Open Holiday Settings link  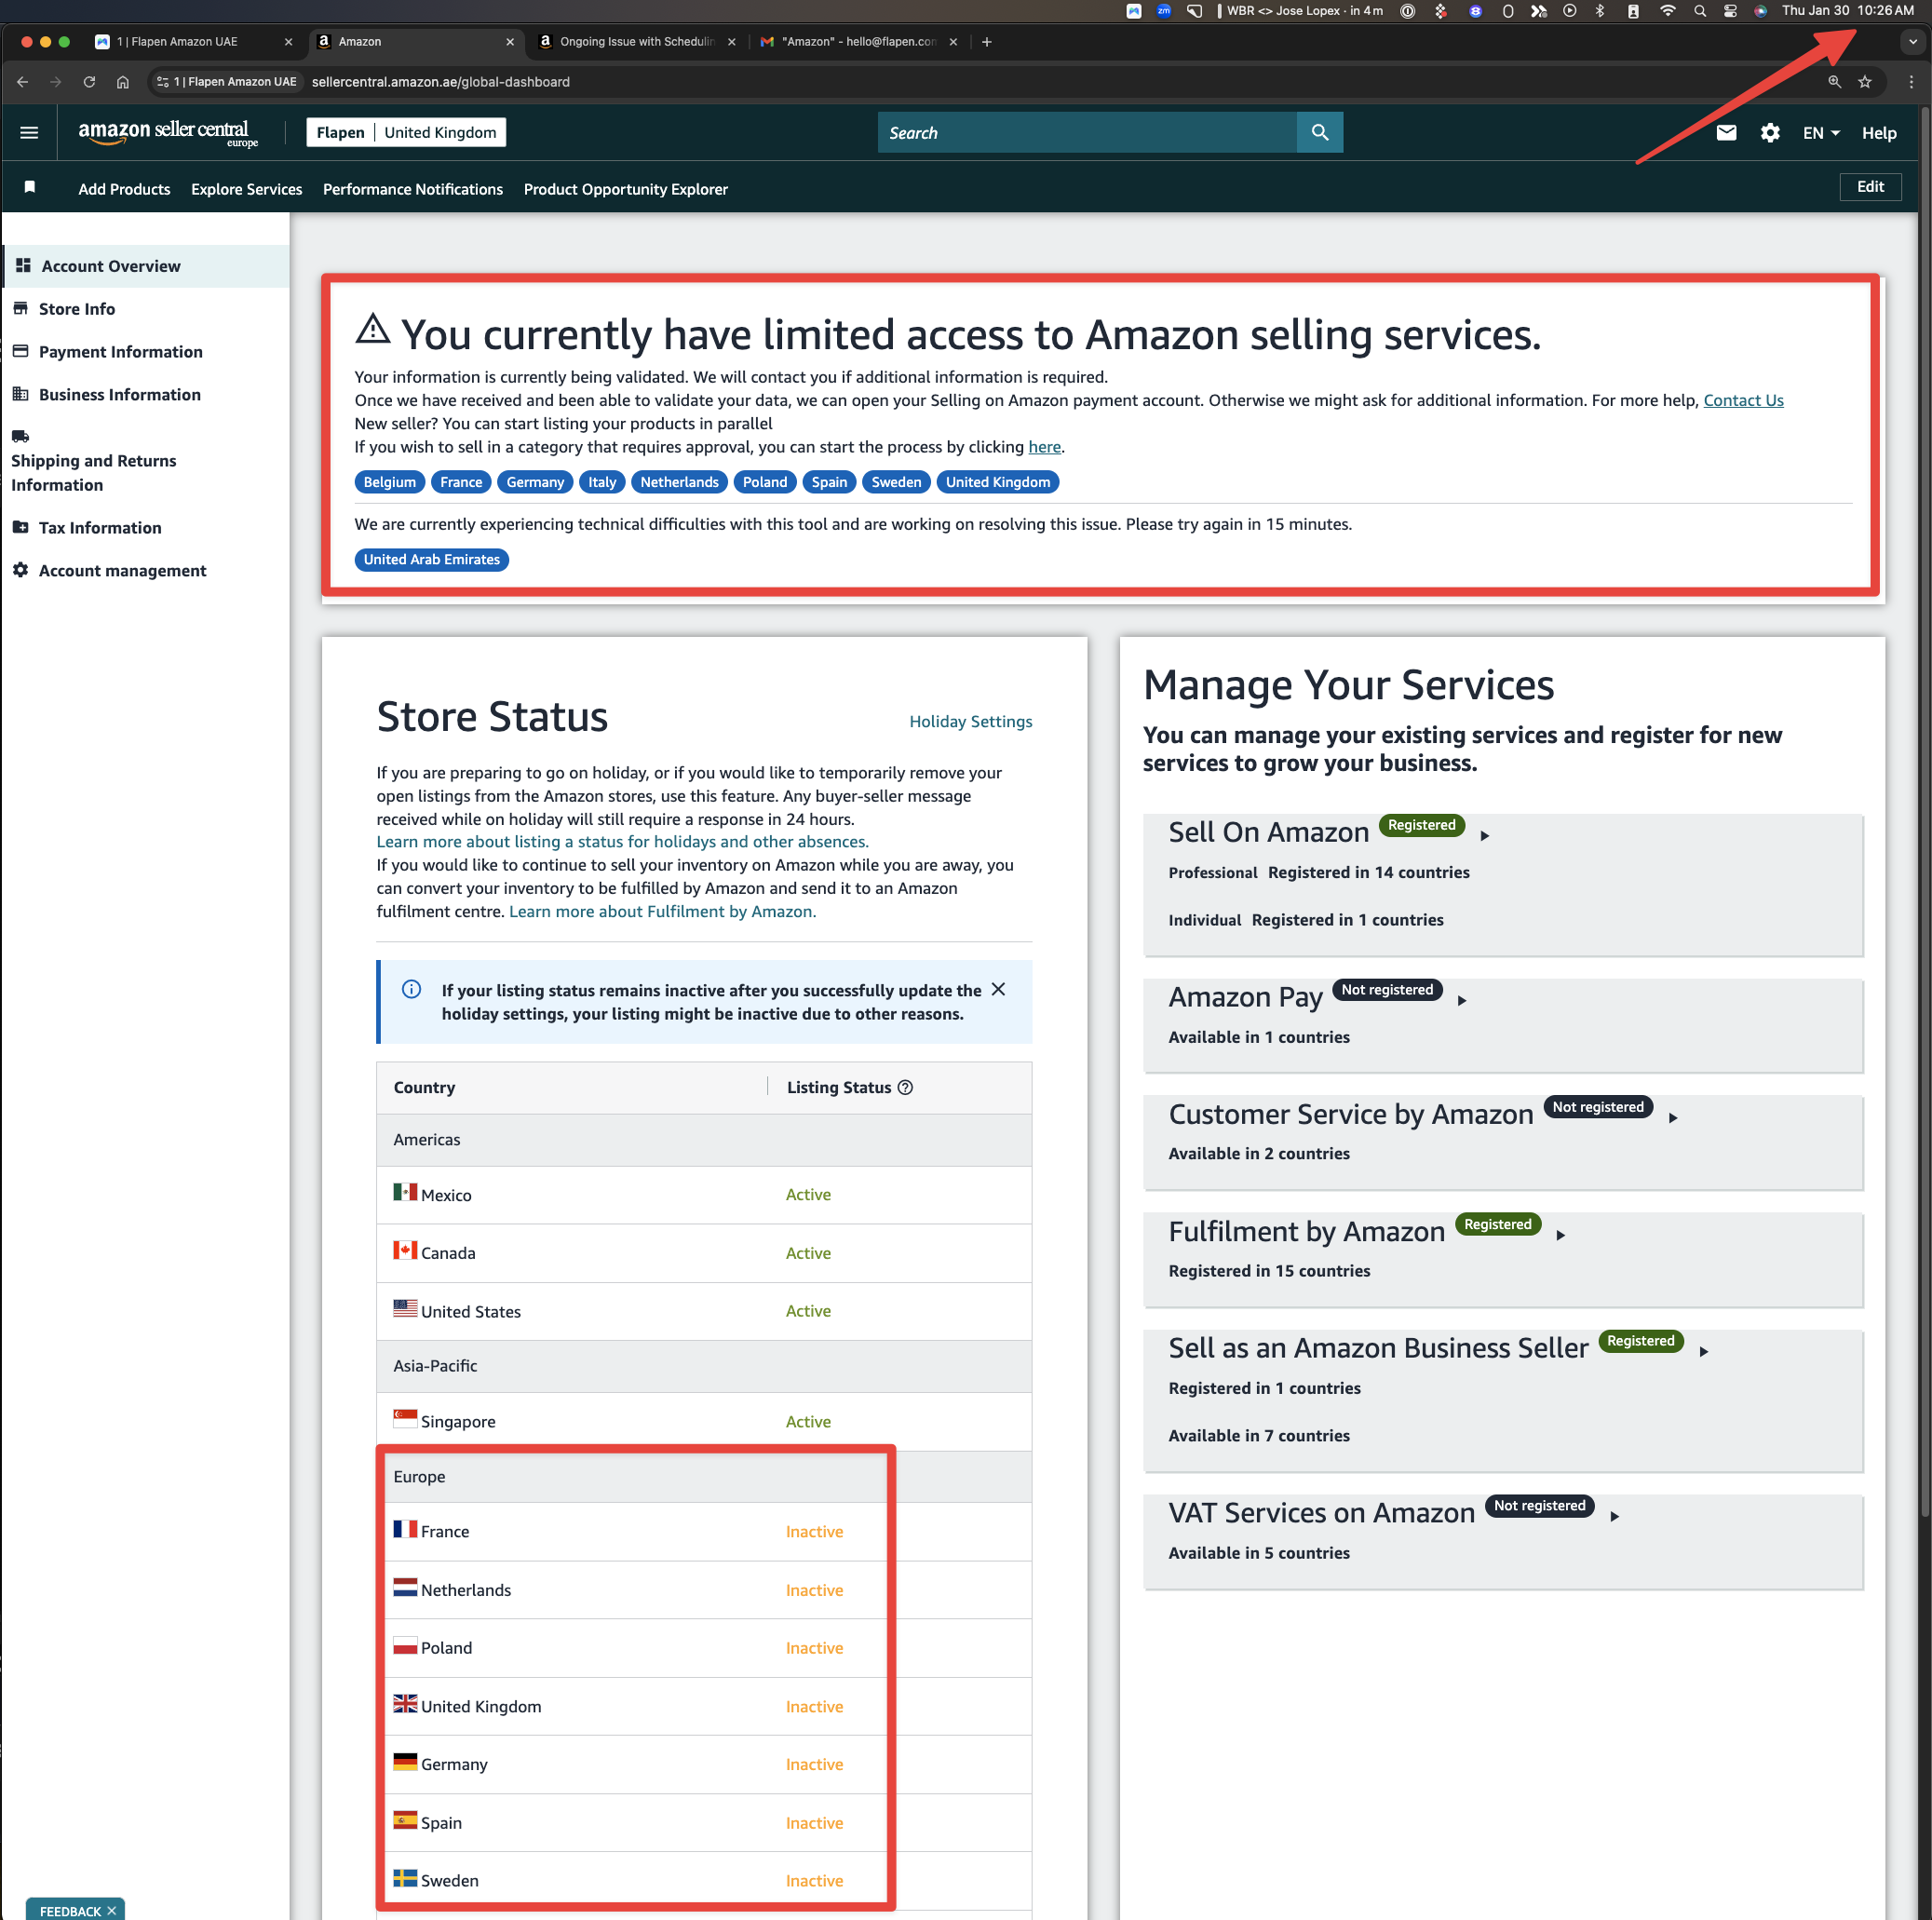[970, 721]
